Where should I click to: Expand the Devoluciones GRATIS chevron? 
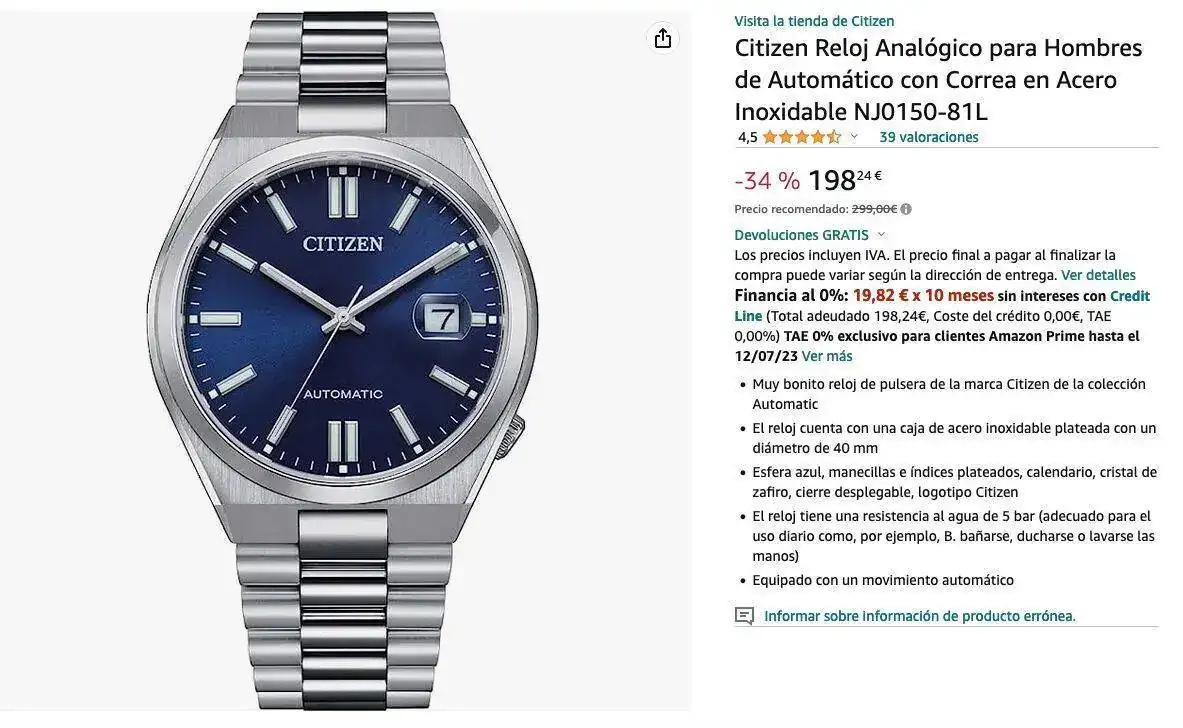pos(880,235)
